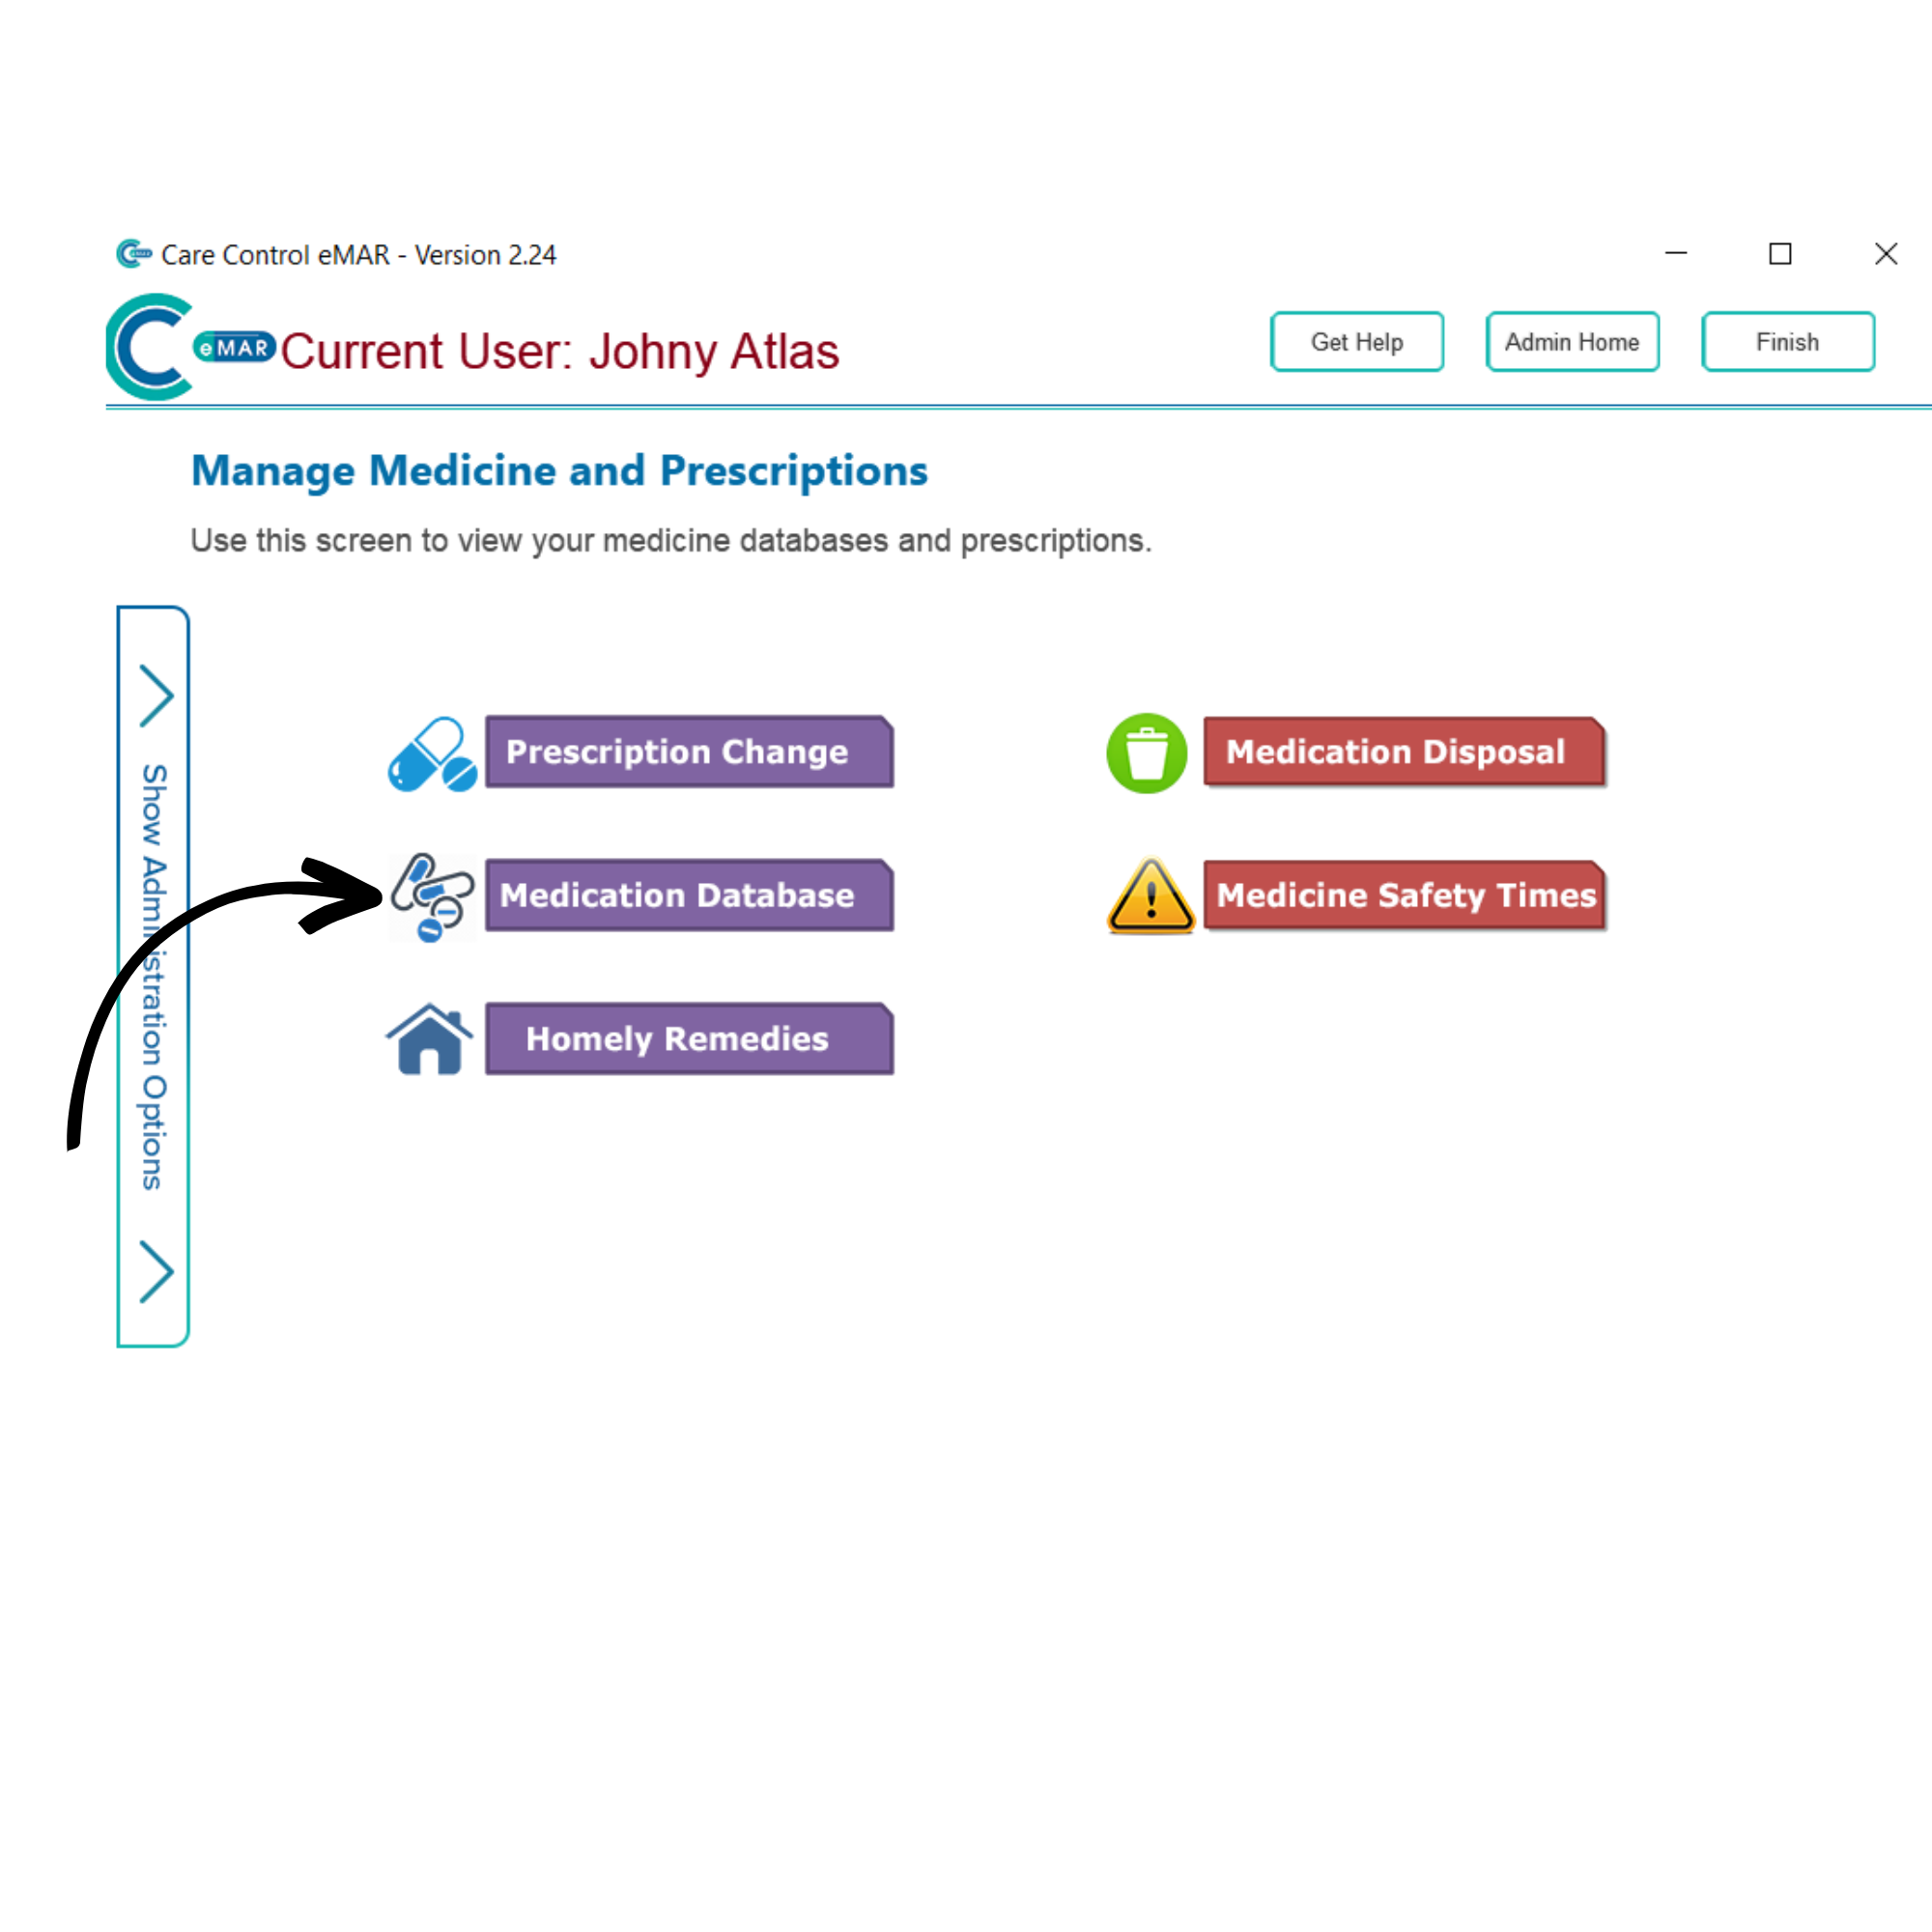The width and height of the screenshot is (1932, 1932).
Task: Click the green Medication Disposal bin icon
Action: click(x=1147, y=753)
